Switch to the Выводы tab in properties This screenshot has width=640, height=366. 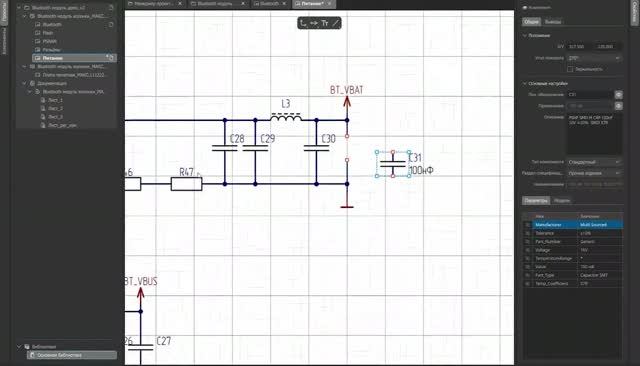(553, 22)
